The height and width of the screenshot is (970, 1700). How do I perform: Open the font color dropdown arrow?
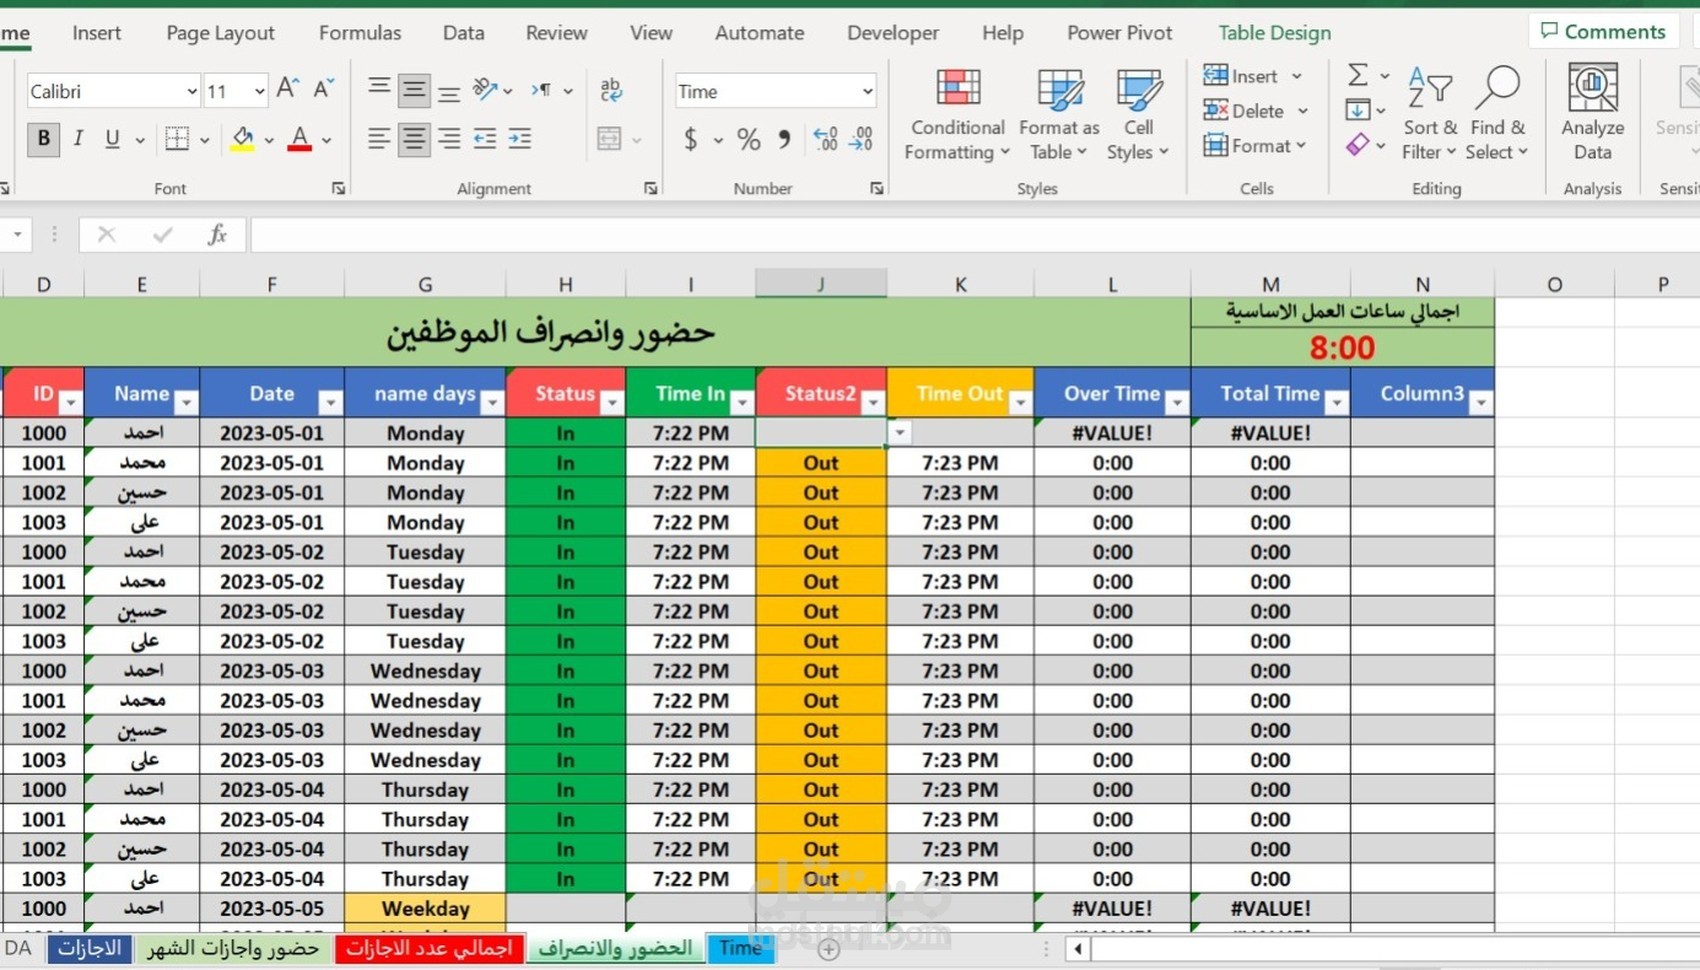point(327,140)
